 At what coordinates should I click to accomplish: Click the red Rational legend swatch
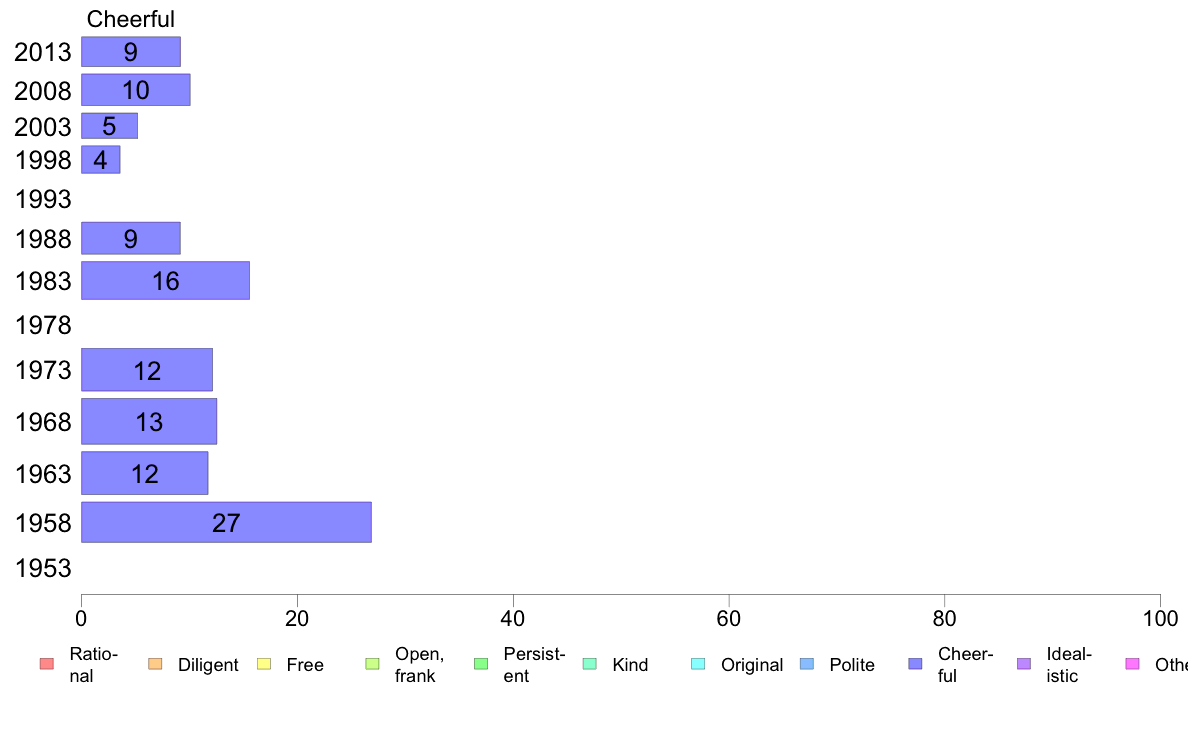tap(45, 665)
